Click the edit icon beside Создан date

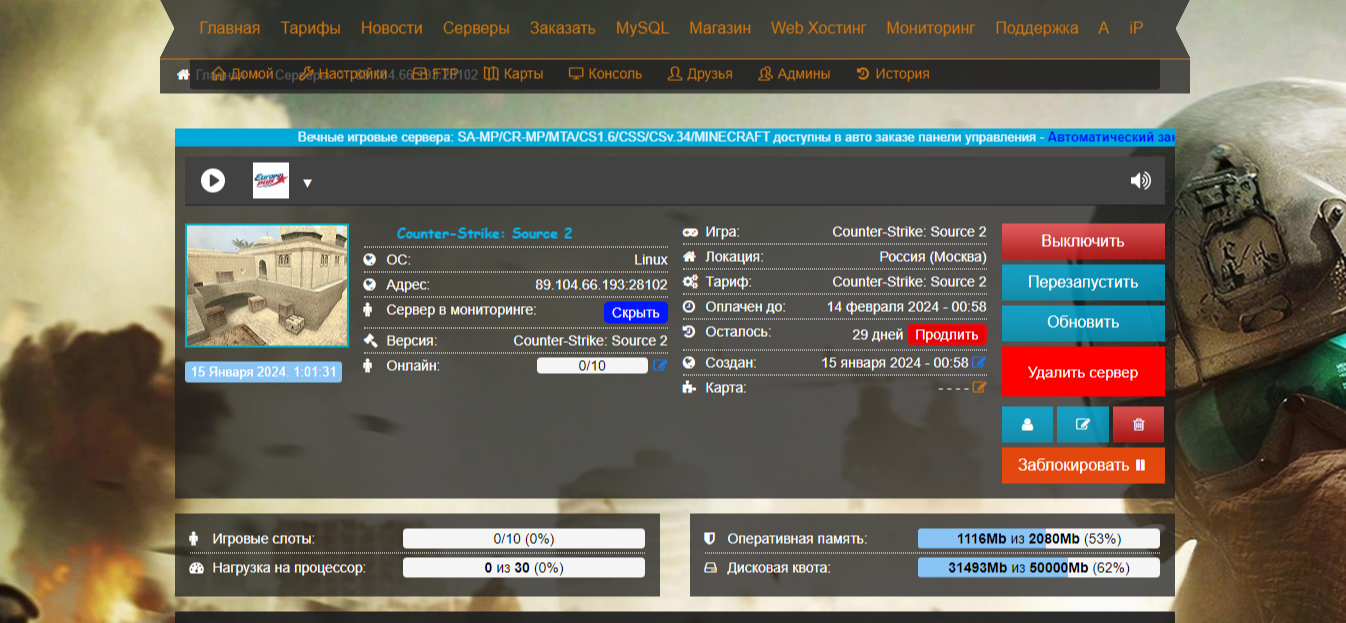[979, 362]
